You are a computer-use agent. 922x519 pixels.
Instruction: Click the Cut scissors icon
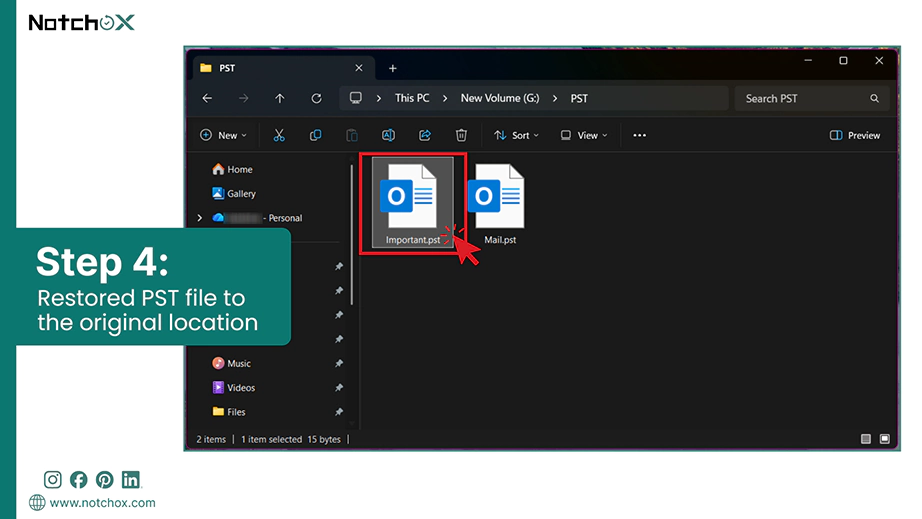(x=279, y=135)
